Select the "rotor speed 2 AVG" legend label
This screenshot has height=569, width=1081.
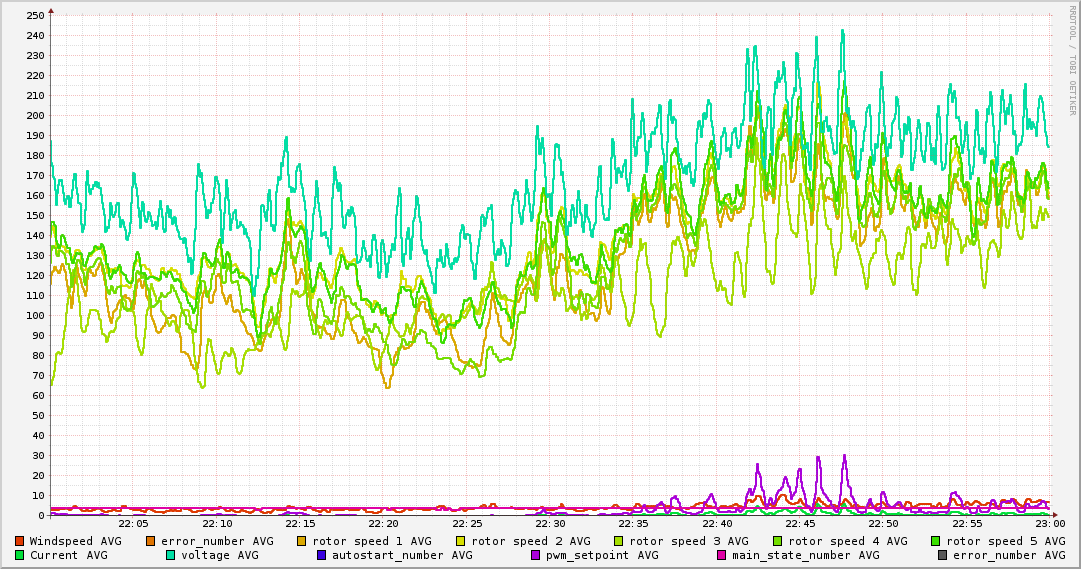coord(531,541)
